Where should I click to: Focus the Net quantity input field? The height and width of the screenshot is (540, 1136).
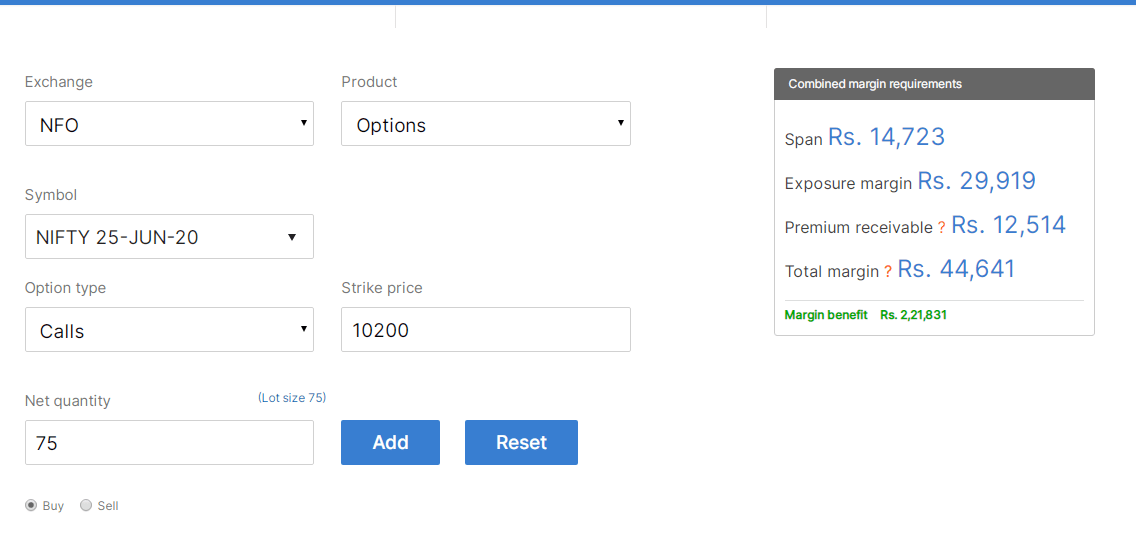(170, 442)
